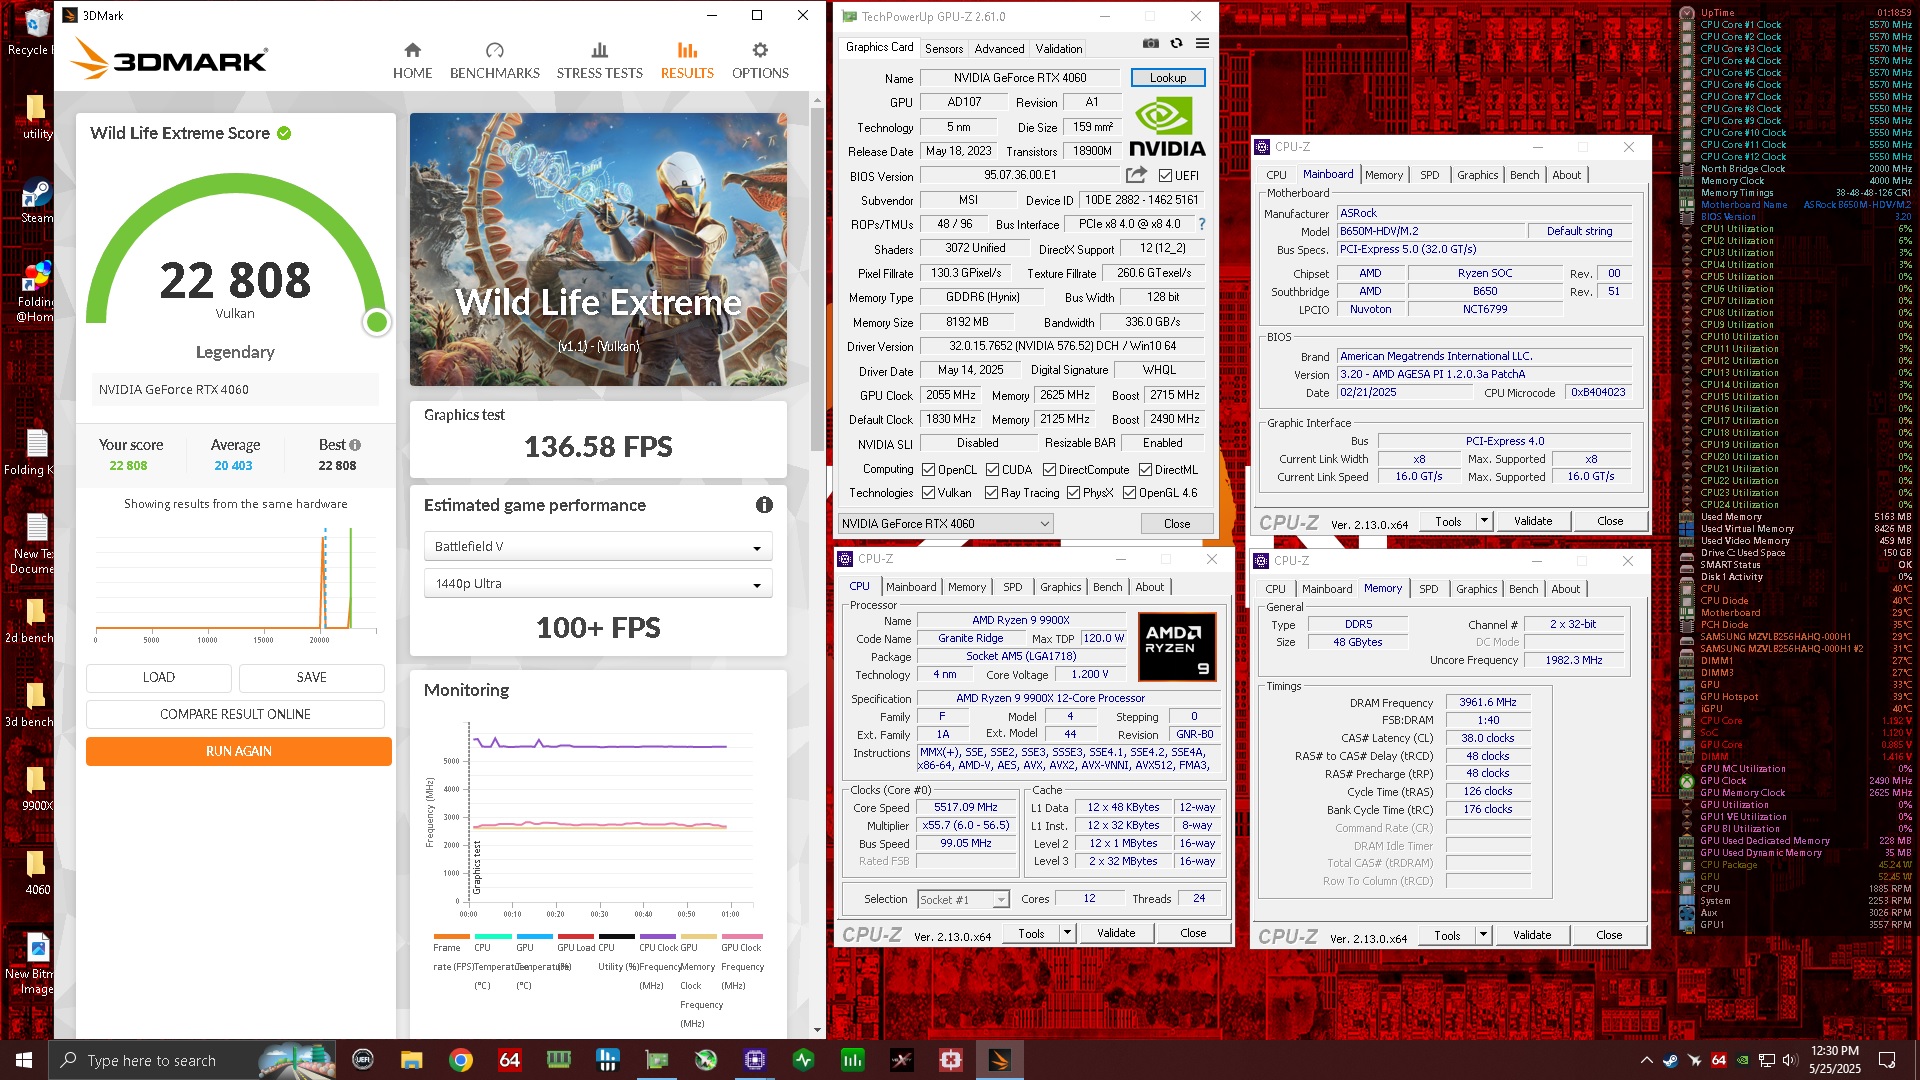
Task: Select the Steam desktop shortcut
Action: pyautogui.click(x=36, y=200)
